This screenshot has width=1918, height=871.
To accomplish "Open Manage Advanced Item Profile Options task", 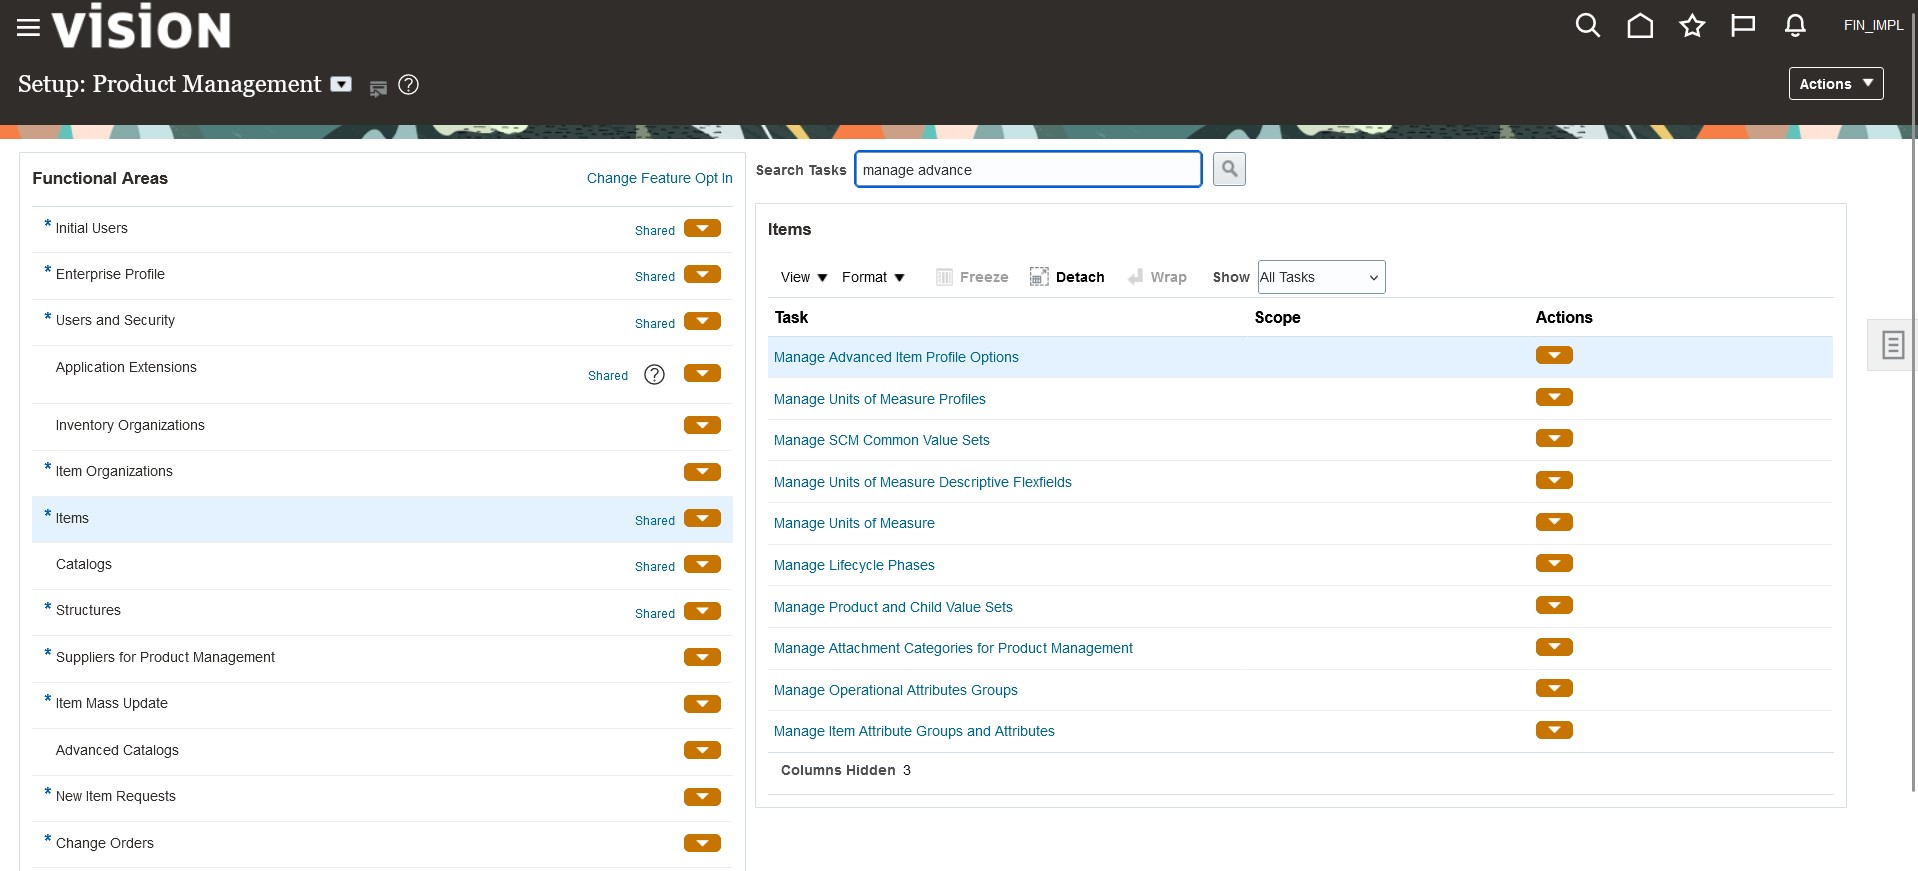I will (896, 357).
